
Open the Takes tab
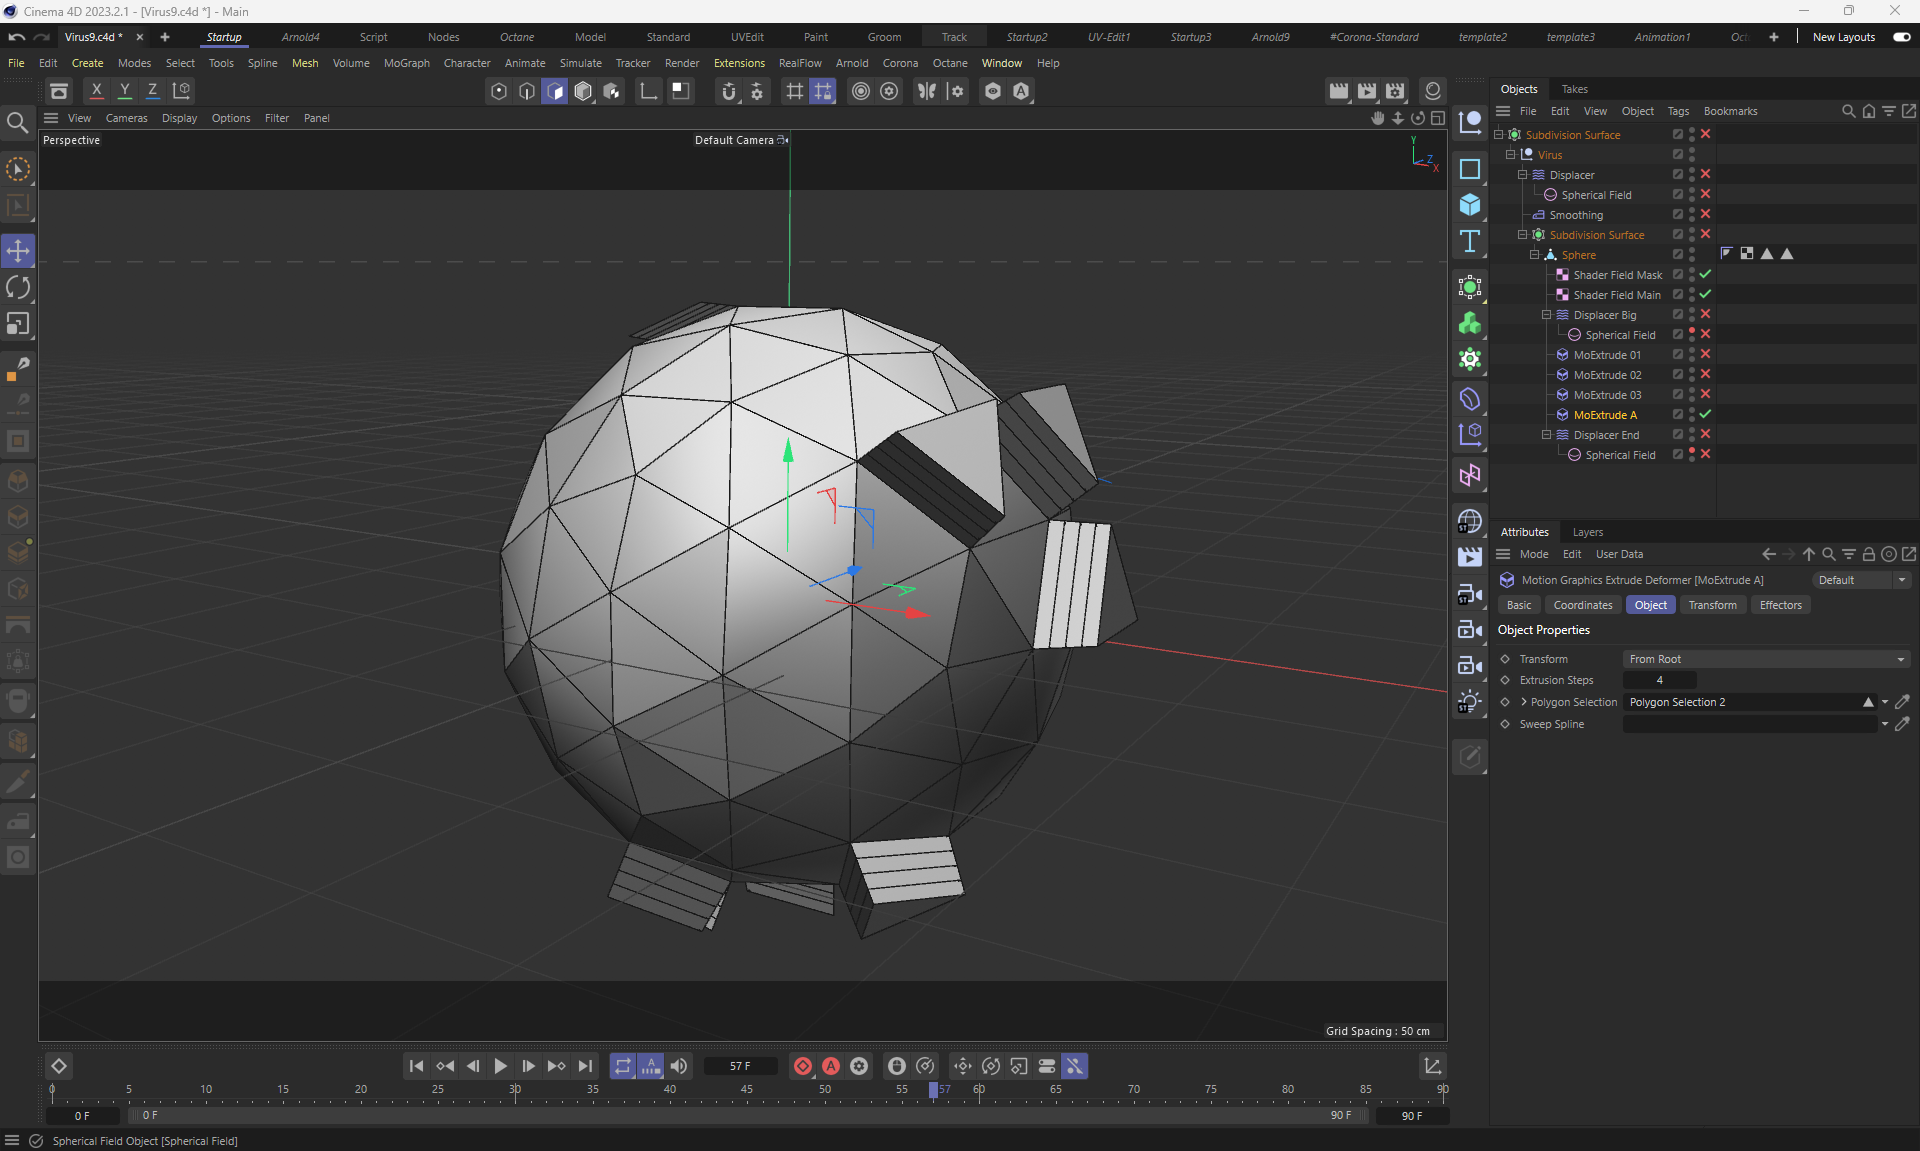point(1574,89)
